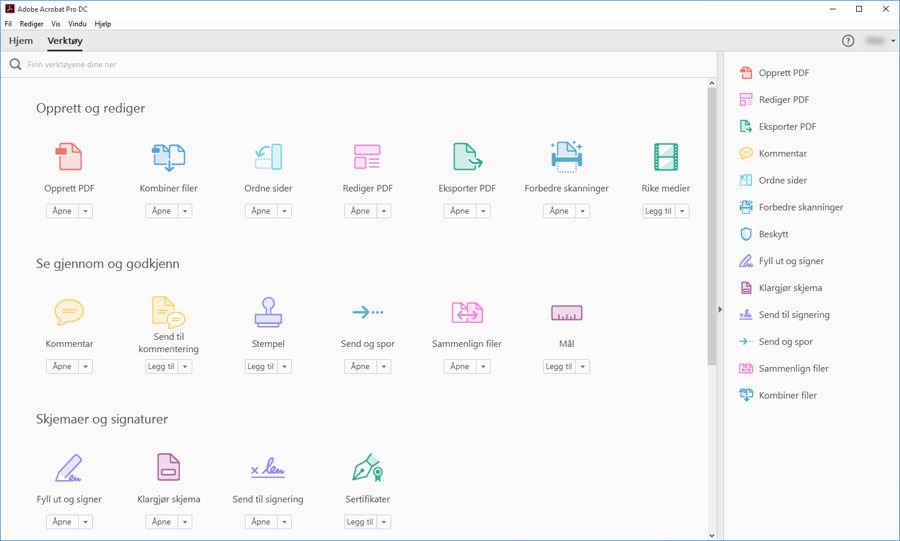Click the Mål ruler icon
The height and width of the screenshot is (541, 900).
[x=567, y=313]
